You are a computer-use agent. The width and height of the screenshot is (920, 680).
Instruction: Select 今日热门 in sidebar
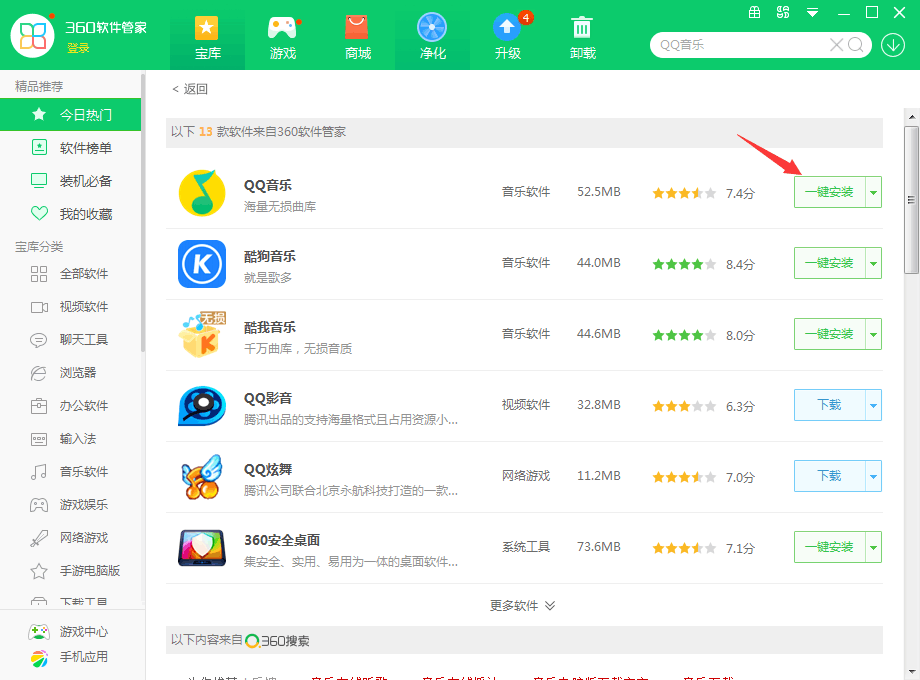click(70, 114)
